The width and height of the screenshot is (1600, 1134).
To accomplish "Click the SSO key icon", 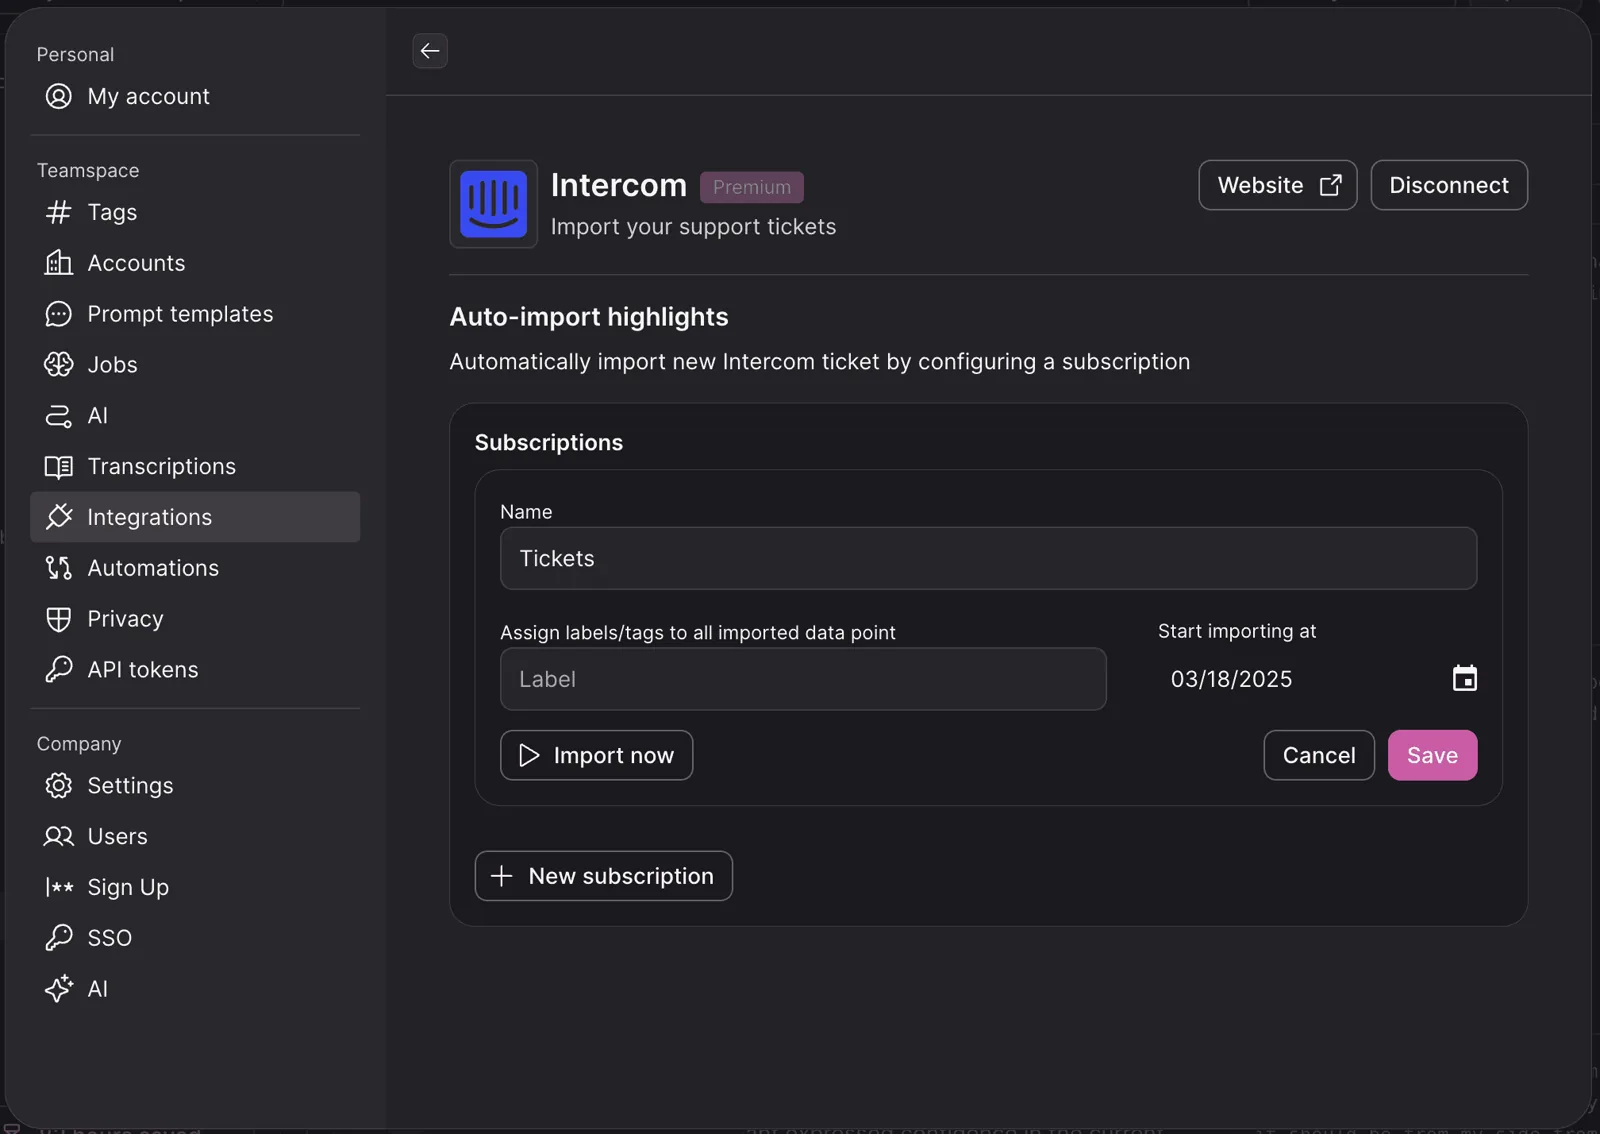I will coord(59,938).
